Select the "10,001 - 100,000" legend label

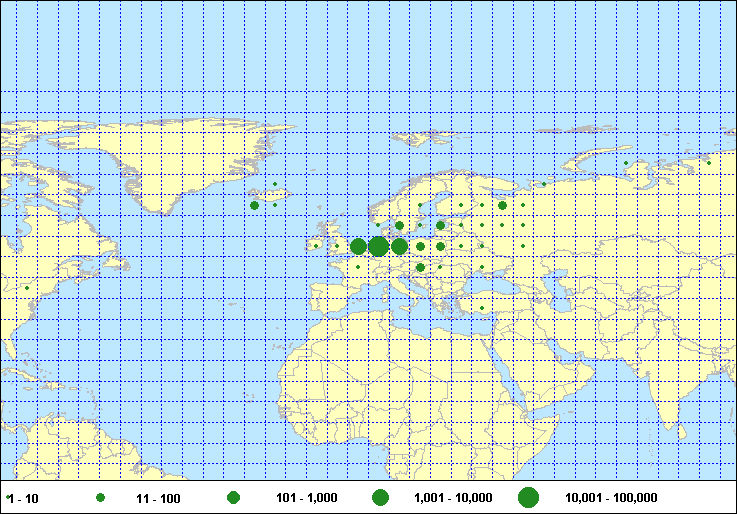tap(611, 497)
